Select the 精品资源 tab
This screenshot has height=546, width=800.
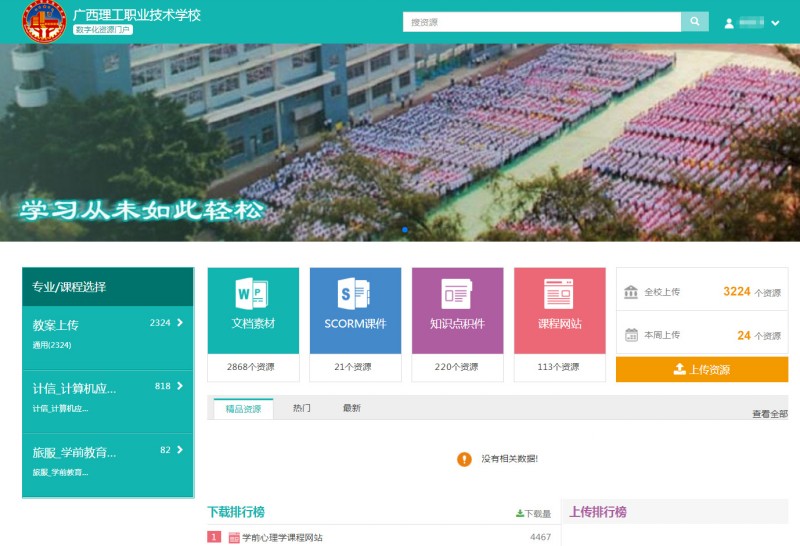243,408
